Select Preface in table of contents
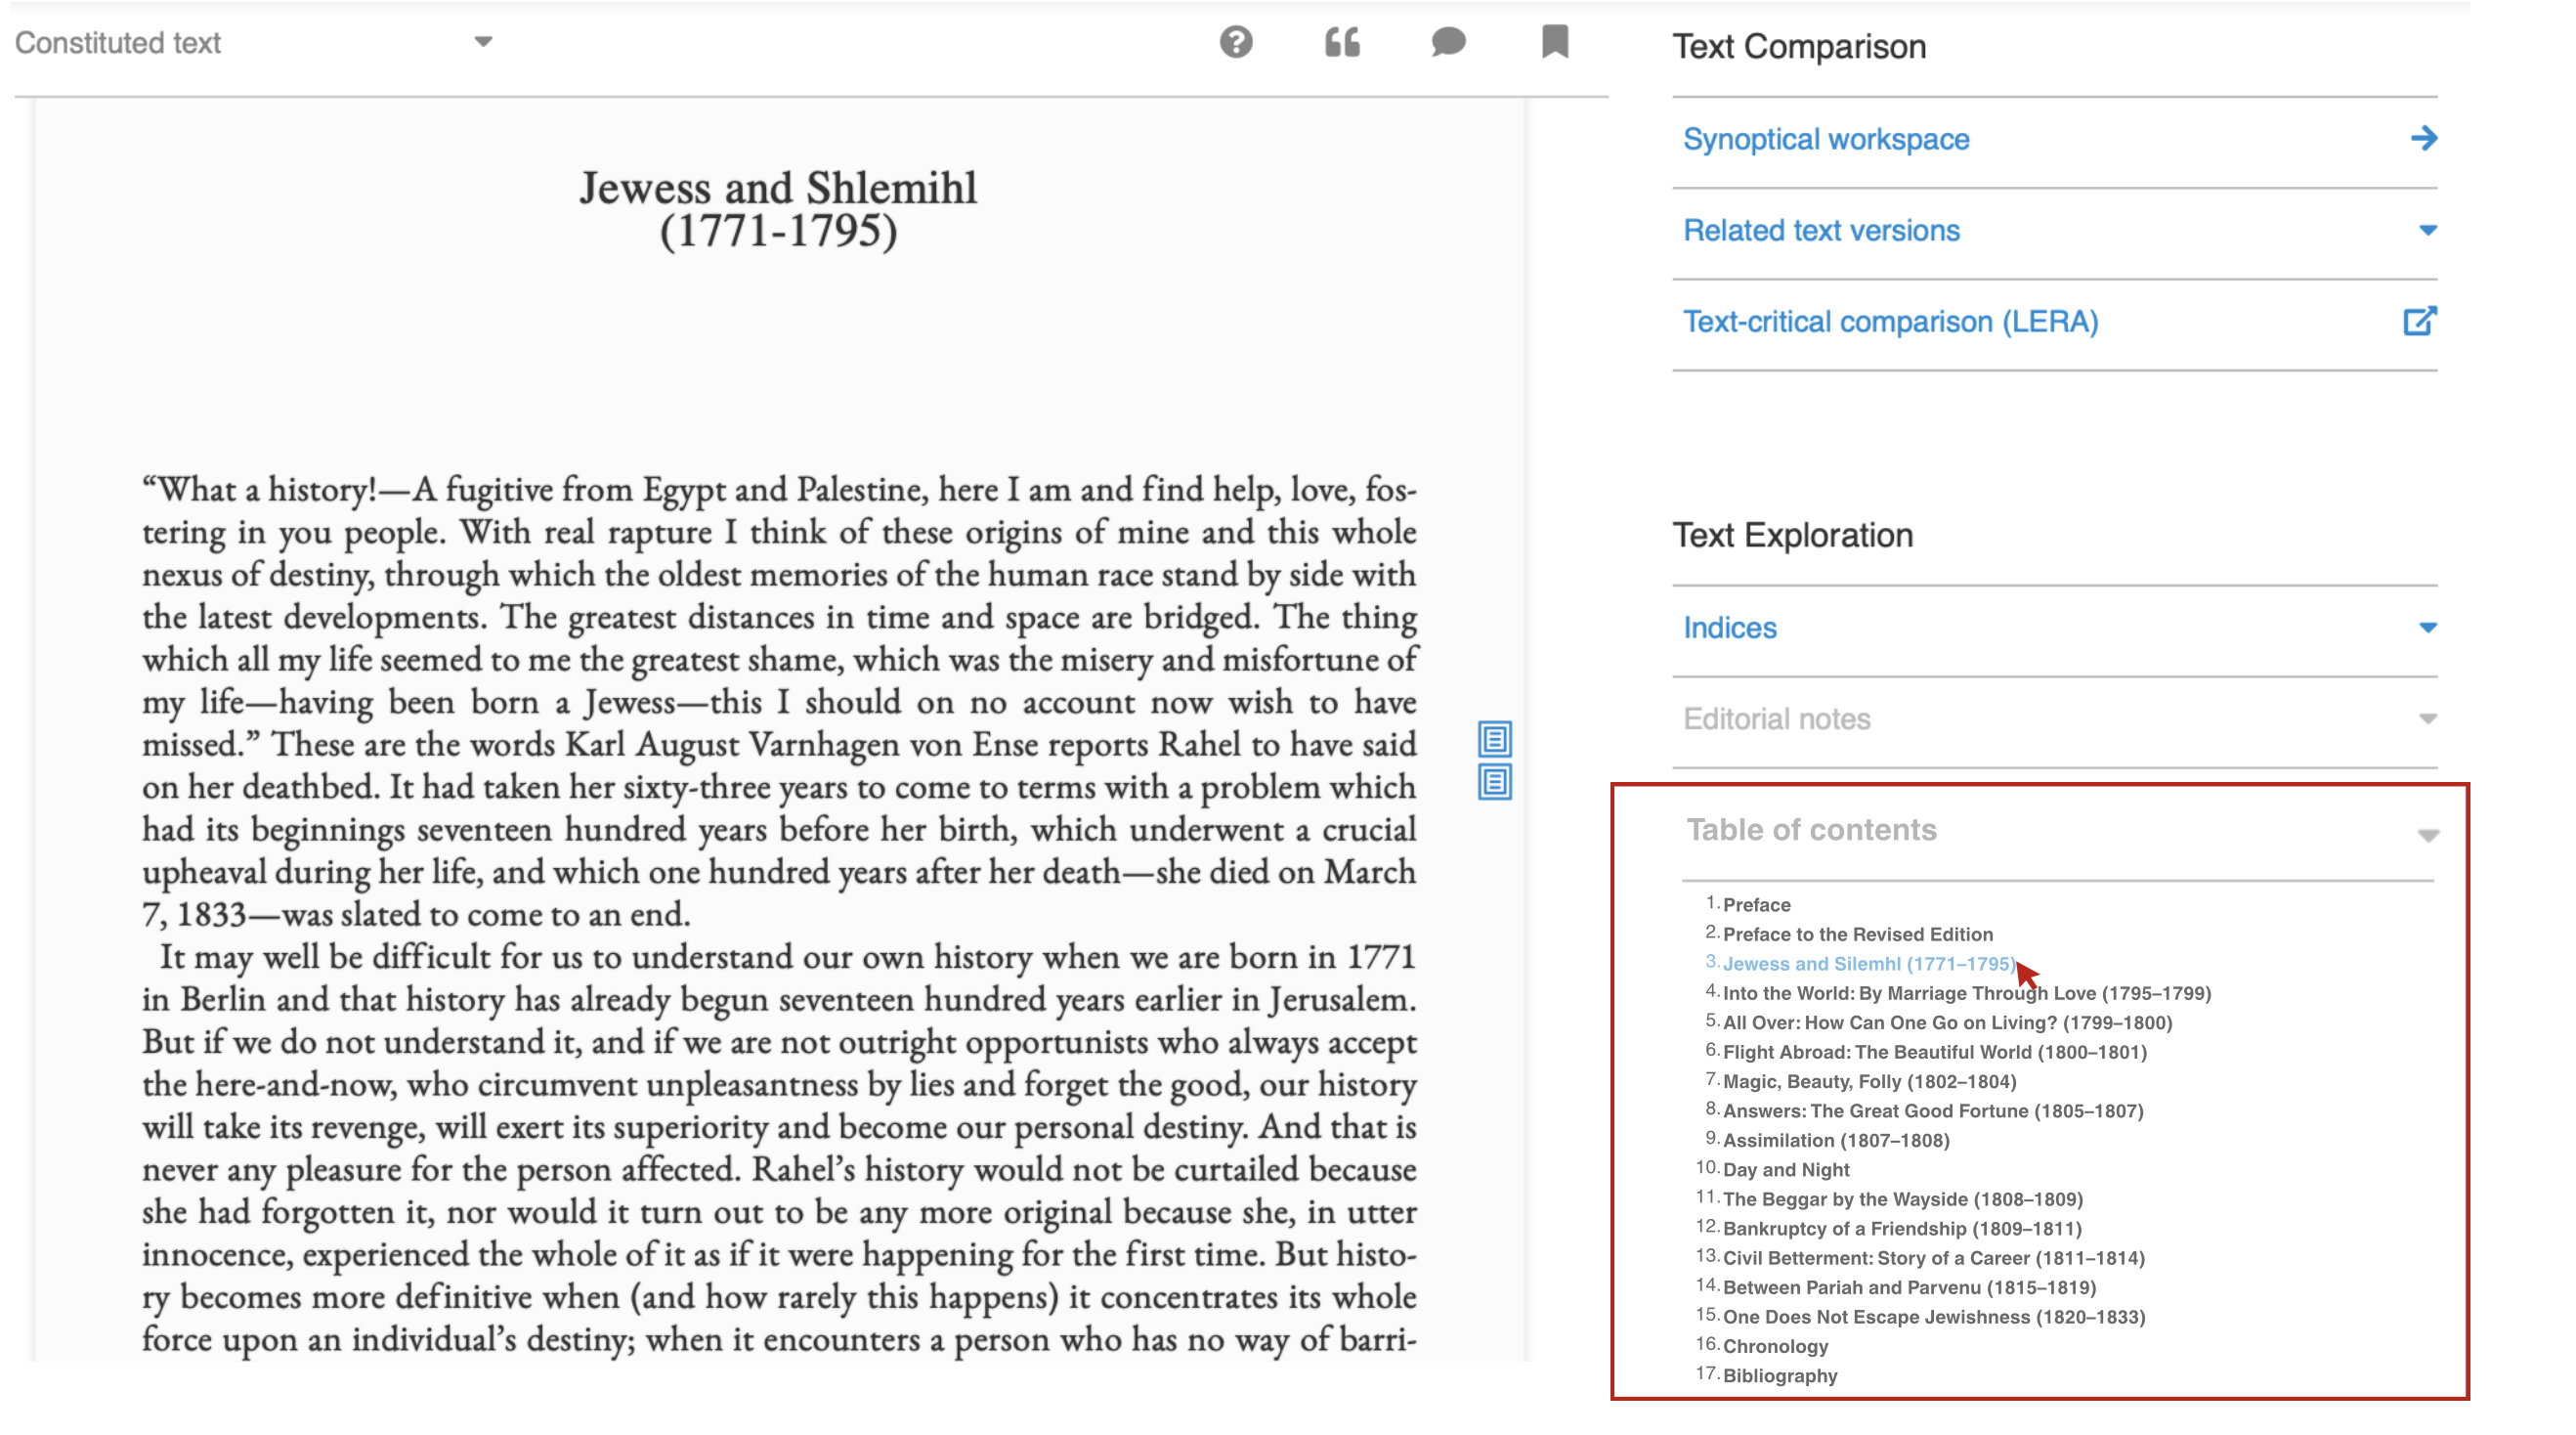 pyautogui.click(x=1756, y=905)
